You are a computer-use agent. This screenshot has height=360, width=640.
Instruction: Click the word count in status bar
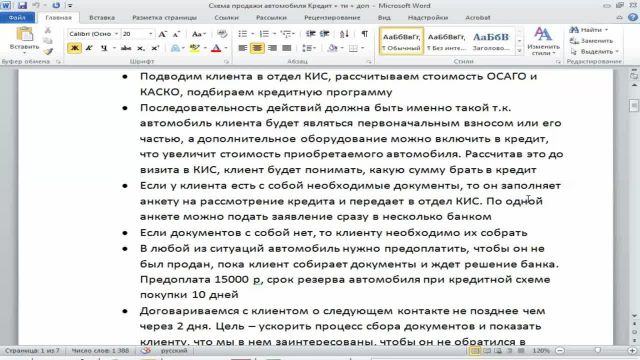coord(100,351)
